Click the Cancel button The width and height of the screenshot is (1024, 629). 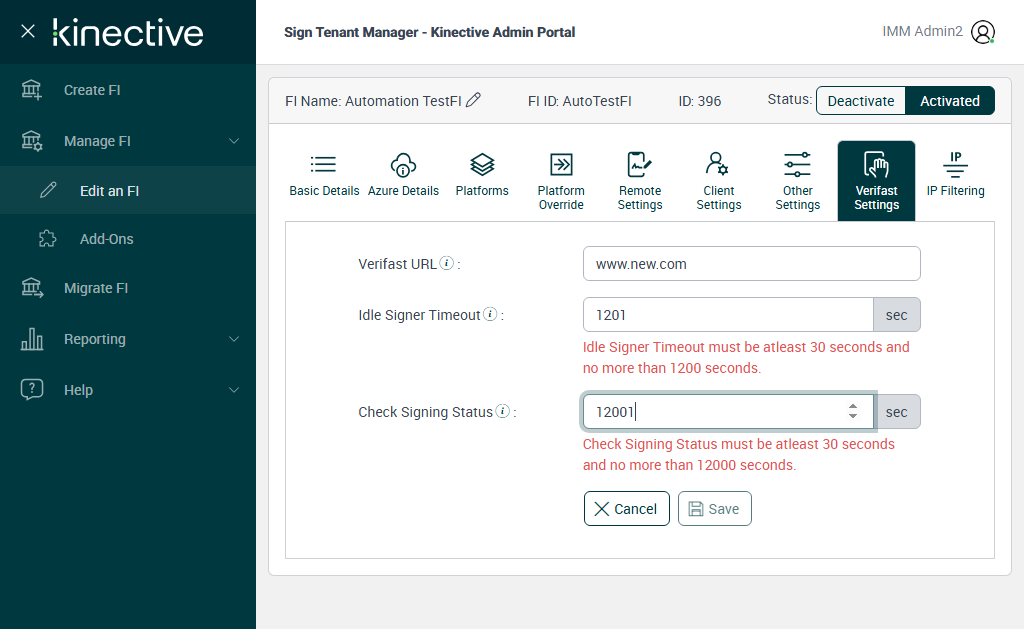pos(626,509)
